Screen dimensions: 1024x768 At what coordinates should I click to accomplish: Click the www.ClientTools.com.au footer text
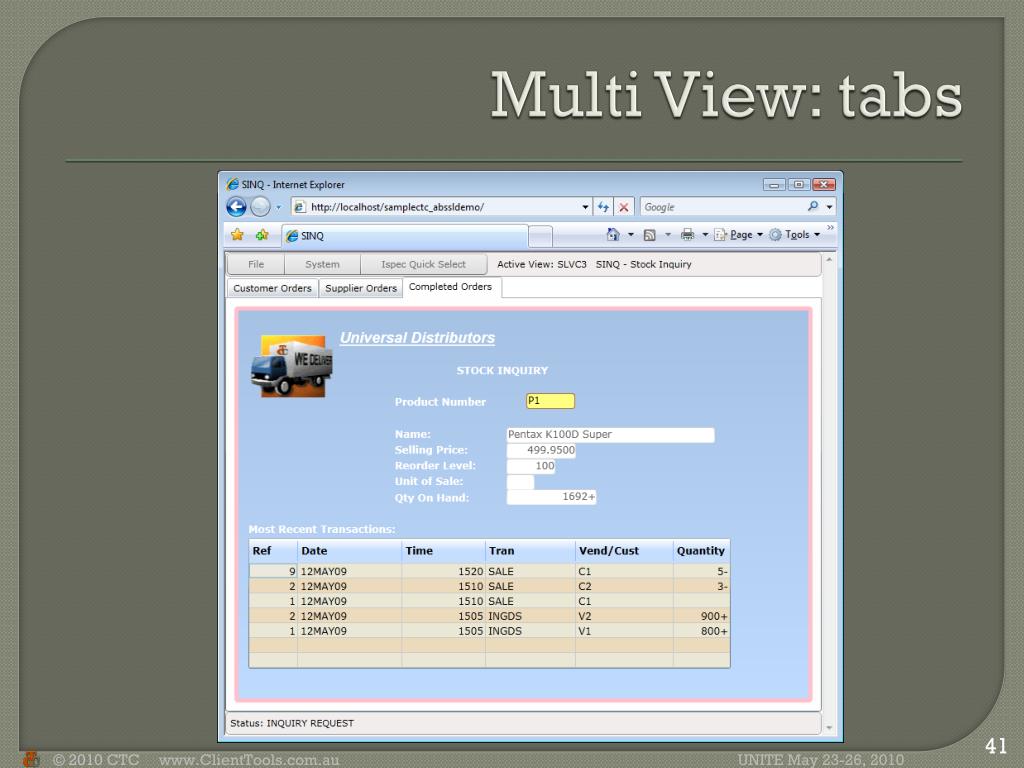click(249, 760)
